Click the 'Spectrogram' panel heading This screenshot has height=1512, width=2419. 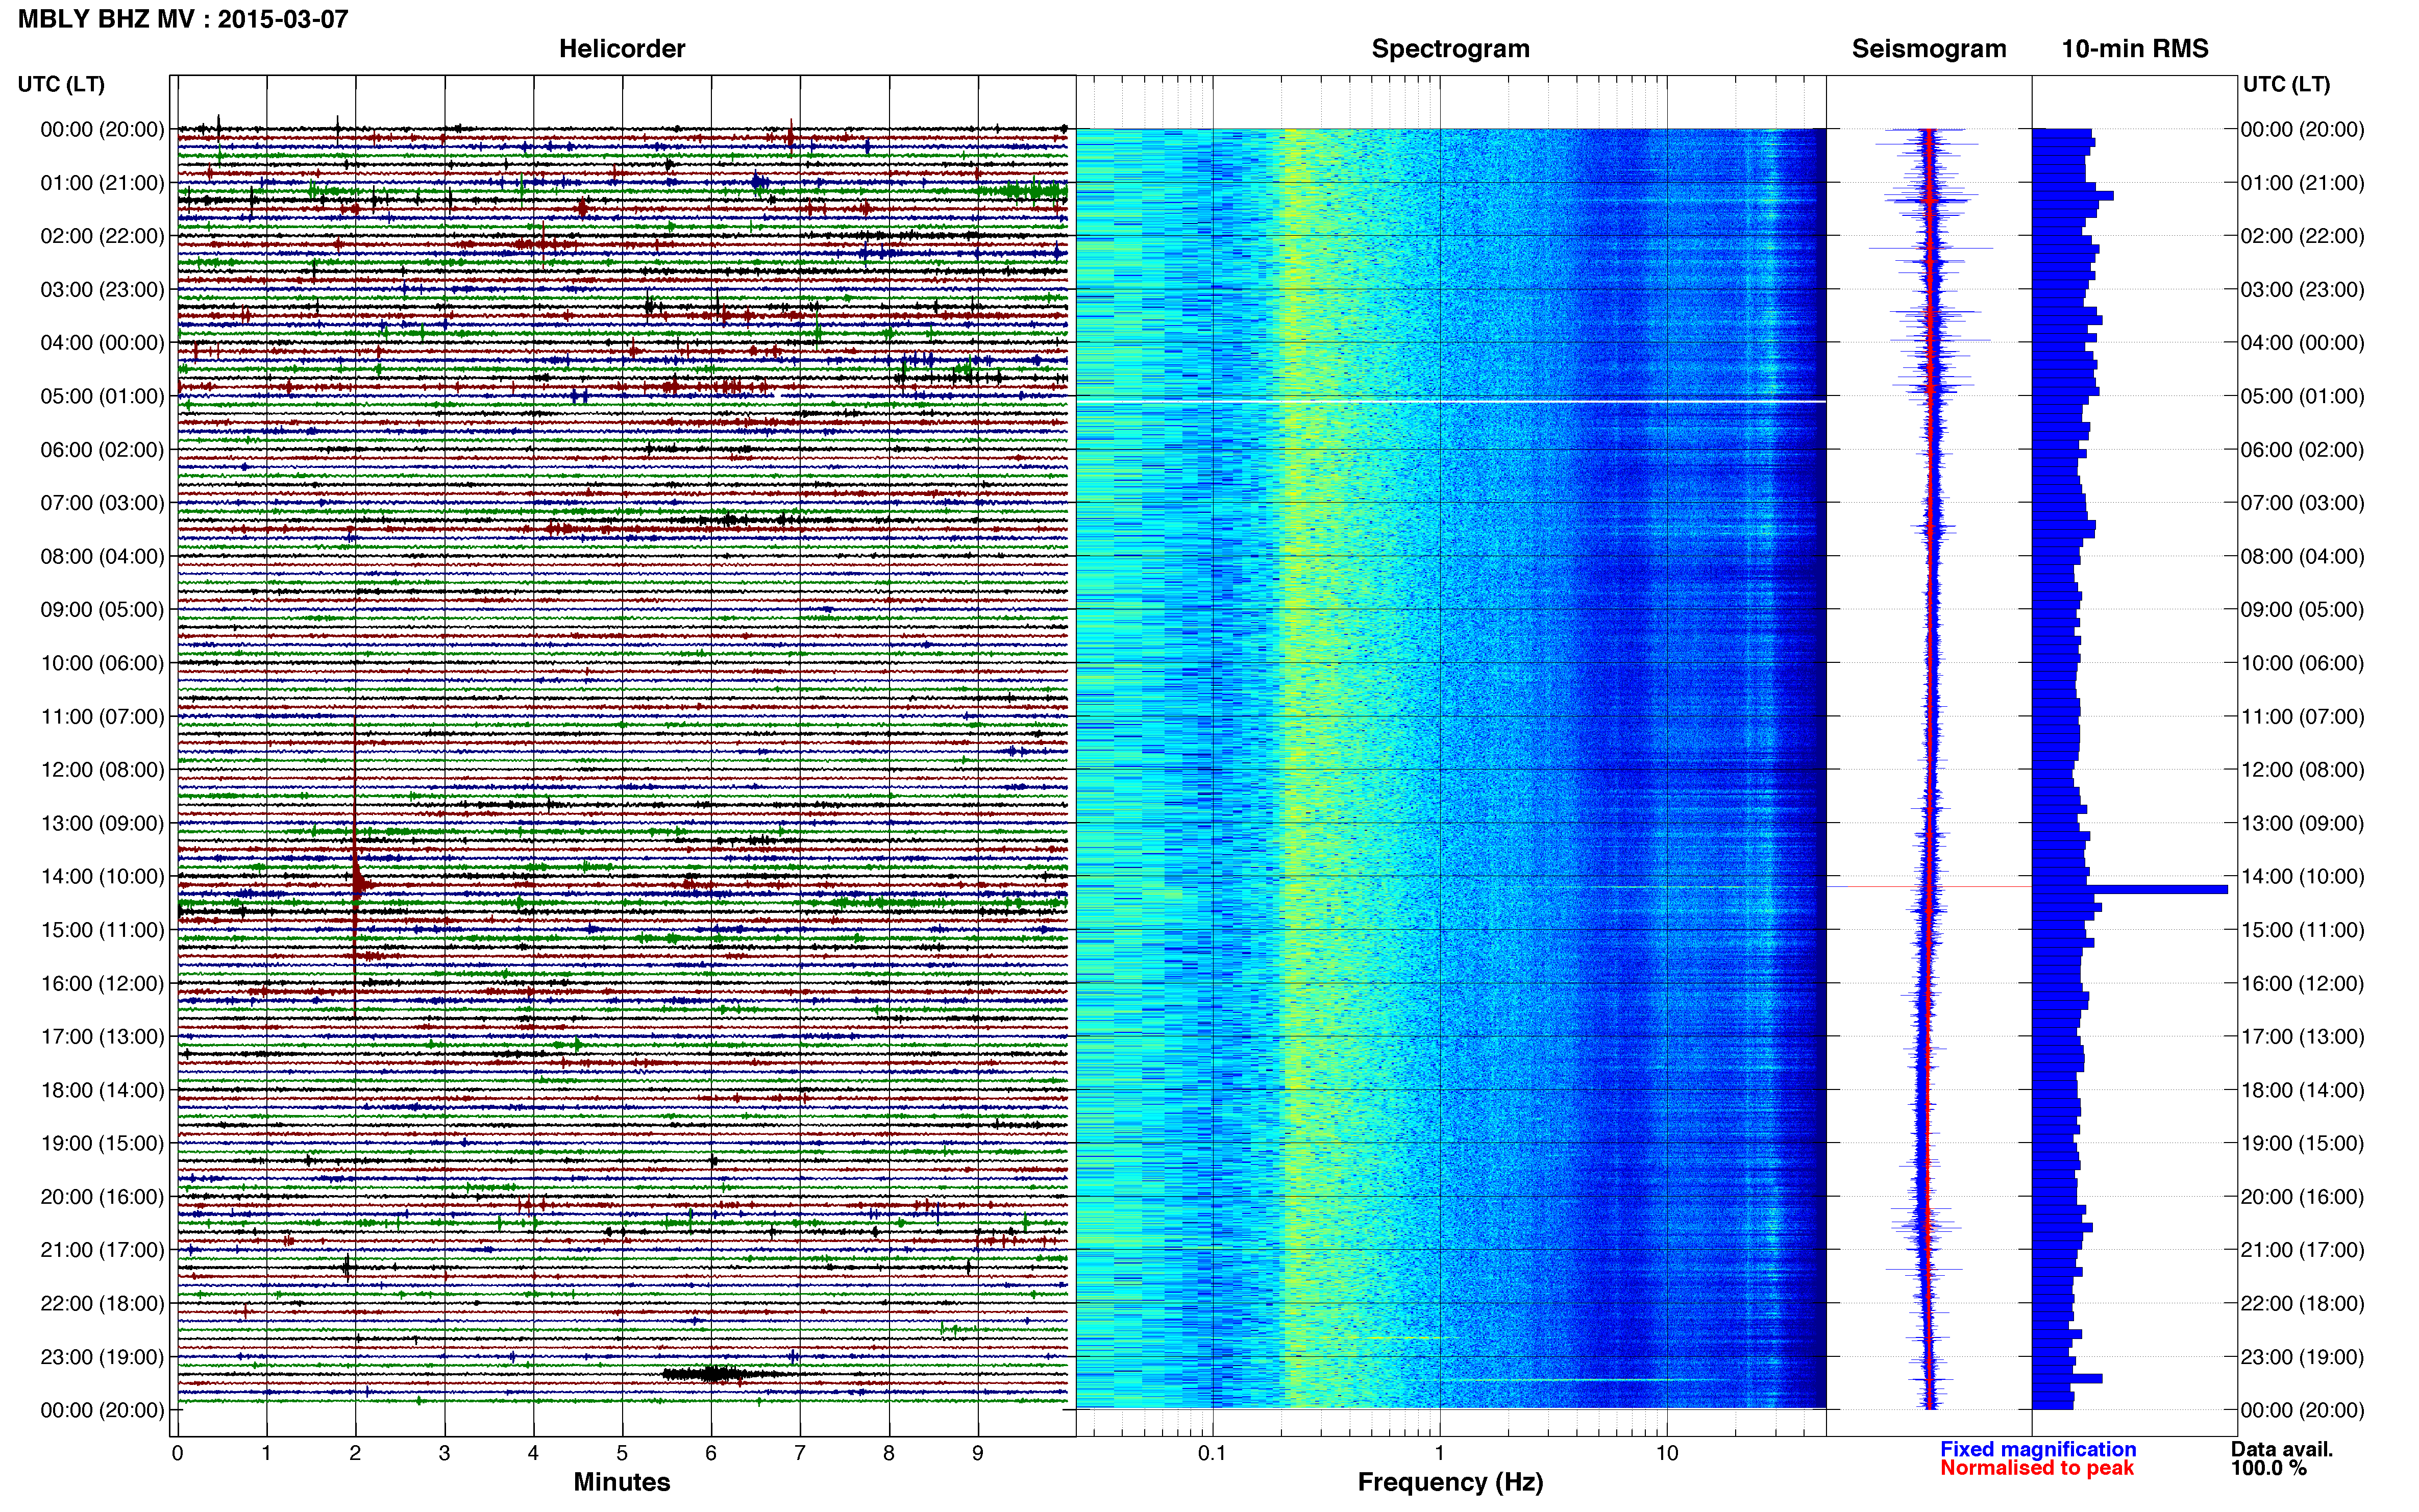[x=1450, y=49]
